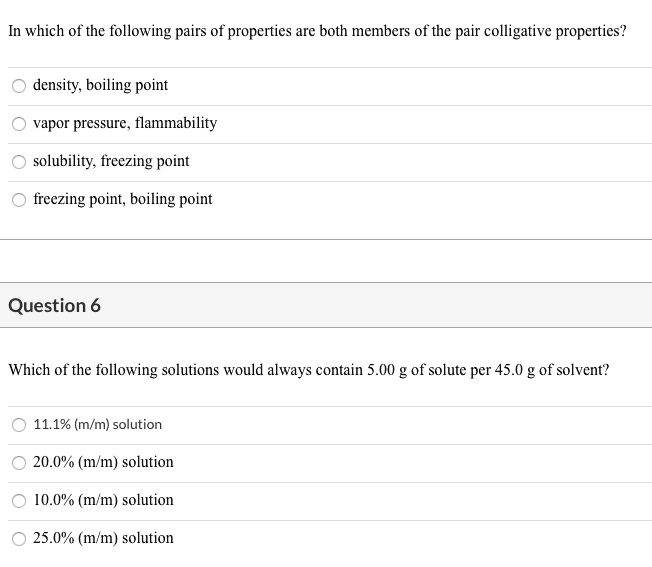Click the '10.0% (m/m) solution' label text
652x567 pixels.
[x=103, y=500]
